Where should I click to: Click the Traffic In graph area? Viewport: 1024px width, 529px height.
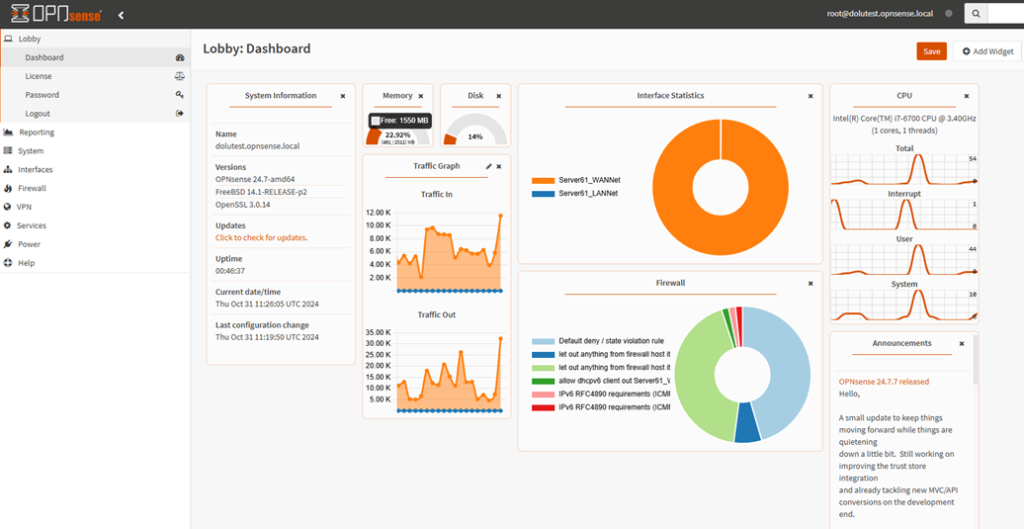[x=449, y=251]
